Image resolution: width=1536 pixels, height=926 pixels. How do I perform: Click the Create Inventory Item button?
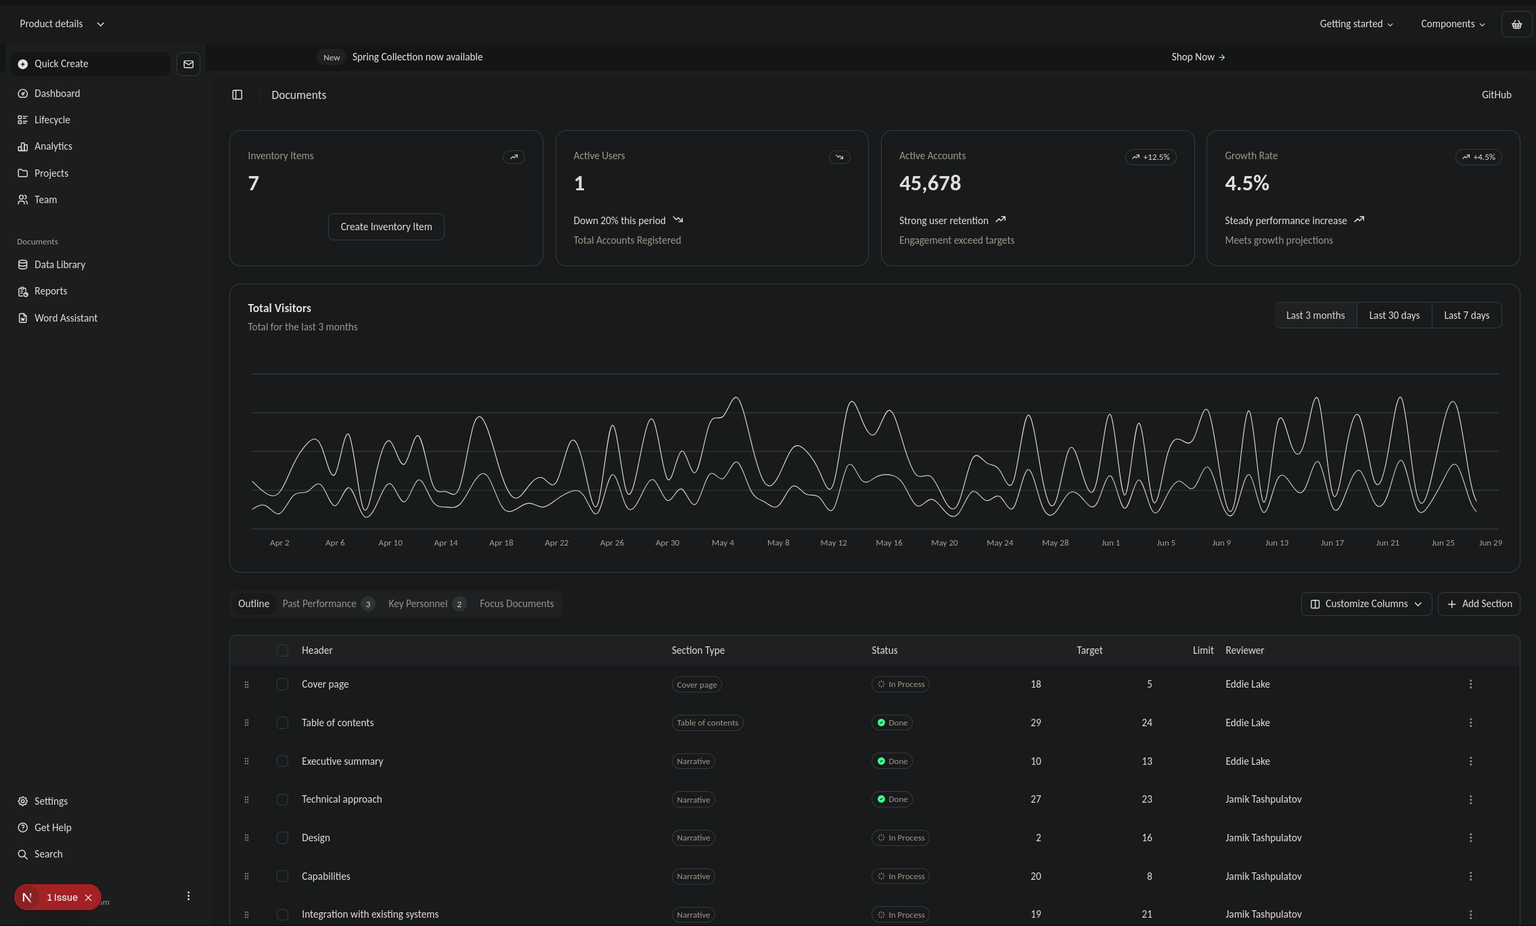(386, 227)
